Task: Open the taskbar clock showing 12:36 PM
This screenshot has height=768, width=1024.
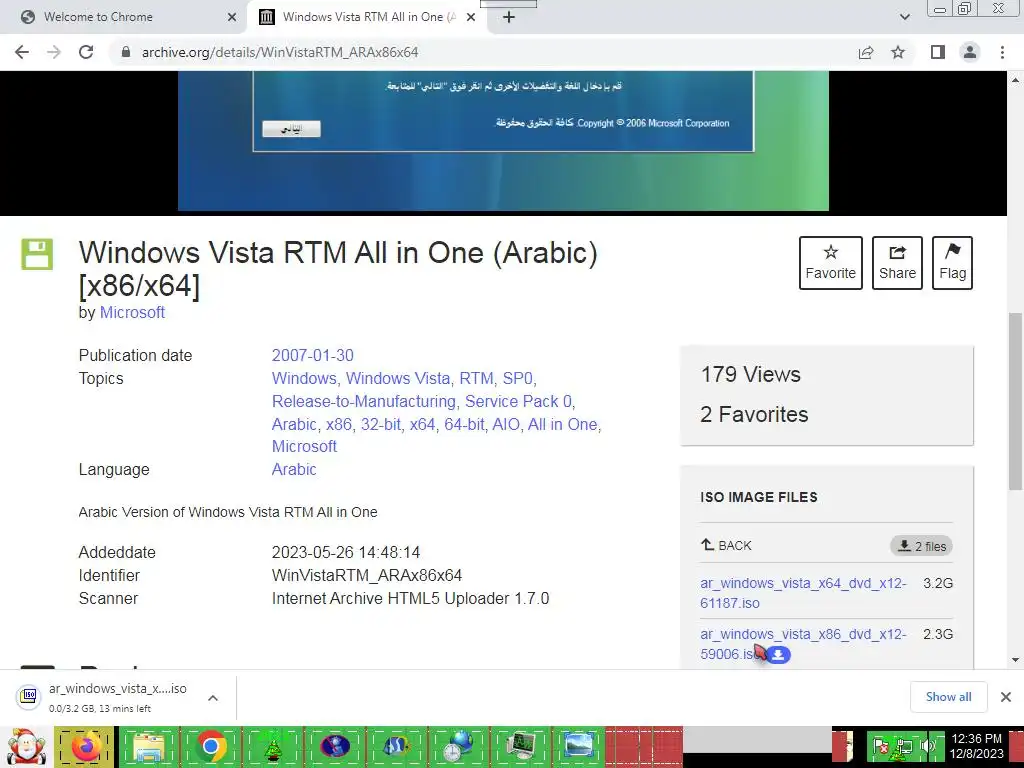Action: [x=976, y=746]
